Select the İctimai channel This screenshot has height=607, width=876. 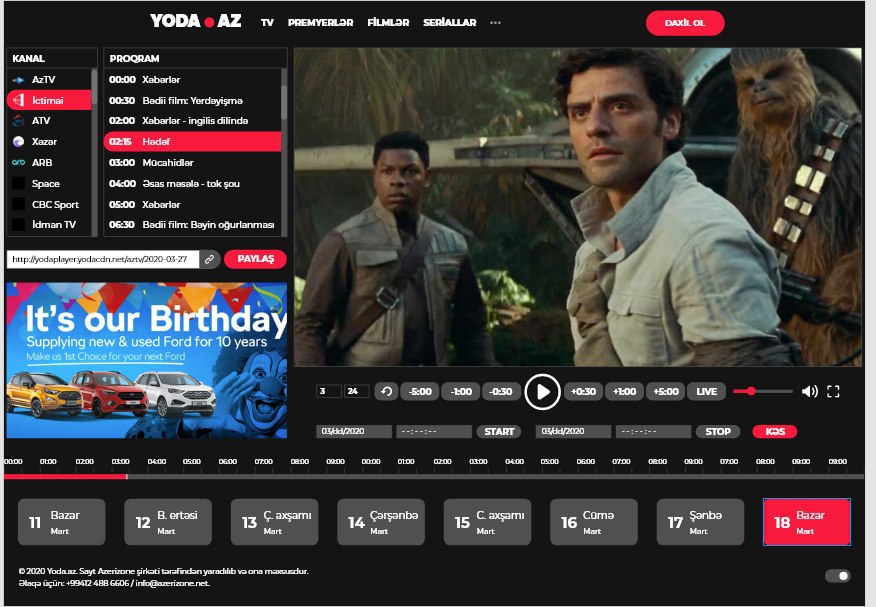[49, 101]
